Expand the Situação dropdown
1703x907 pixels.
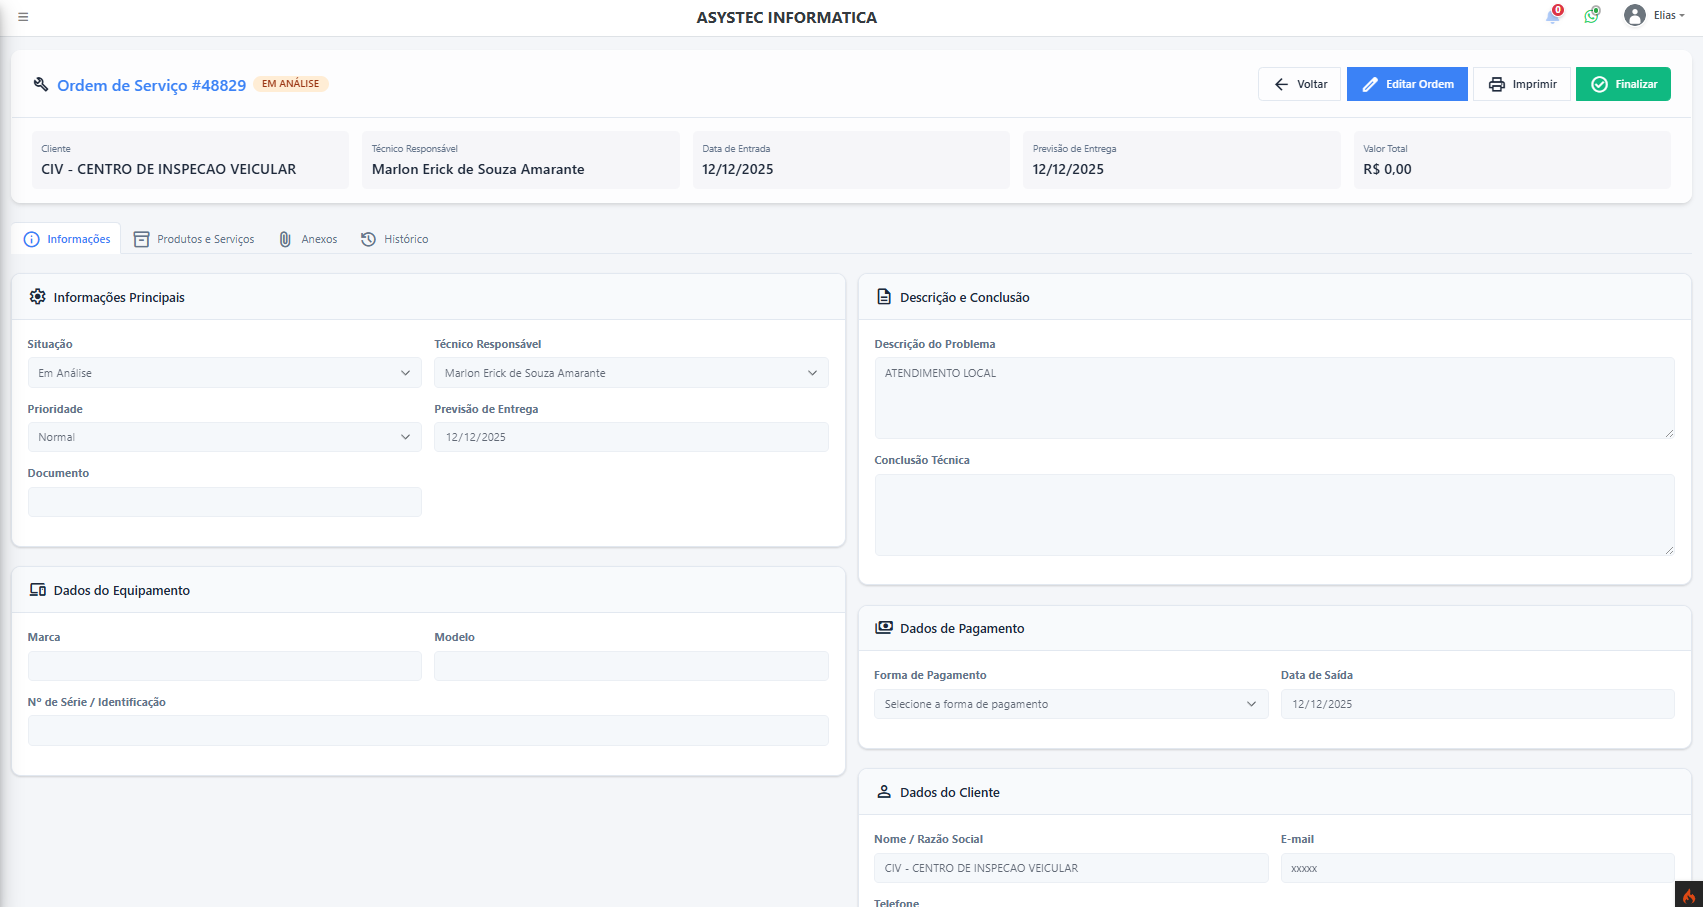tap(224, 373)
